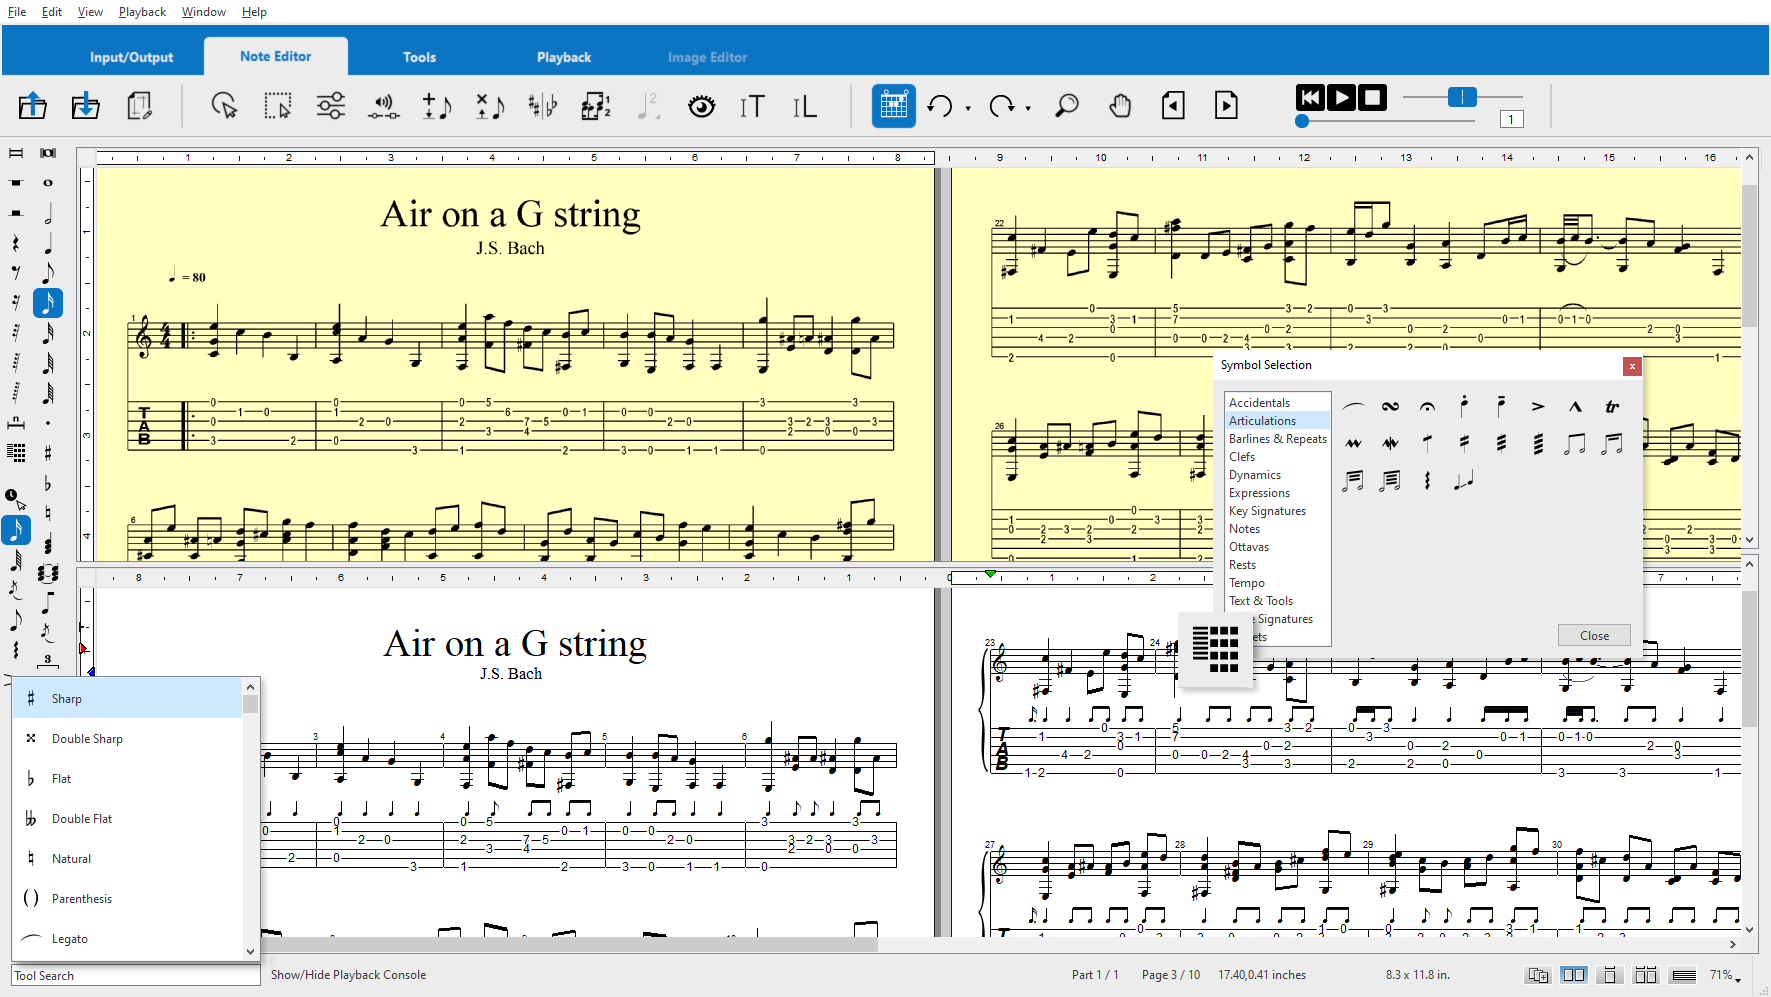Click the measure number field showing 1
This screenshot has width=1771, height=997.
pos(1511,120)
